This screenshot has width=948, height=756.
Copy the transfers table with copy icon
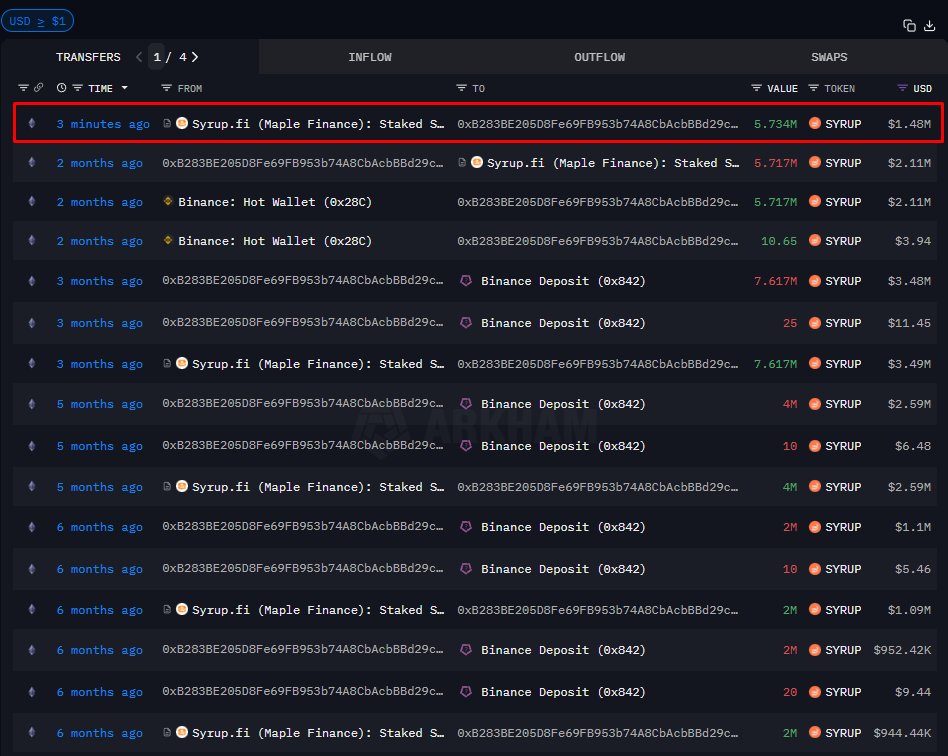(x=909, y=25)
